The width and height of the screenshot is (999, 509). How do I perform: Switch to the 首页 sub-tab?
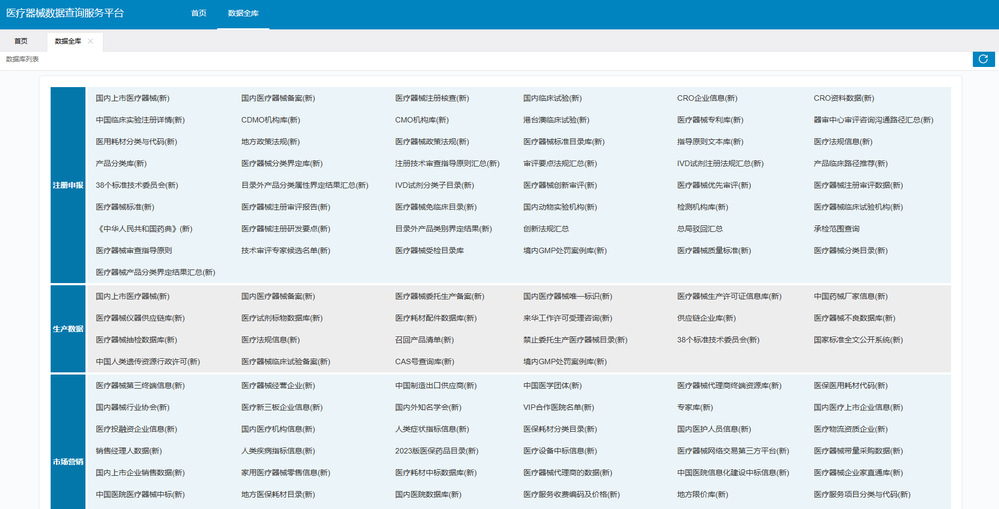21,41
